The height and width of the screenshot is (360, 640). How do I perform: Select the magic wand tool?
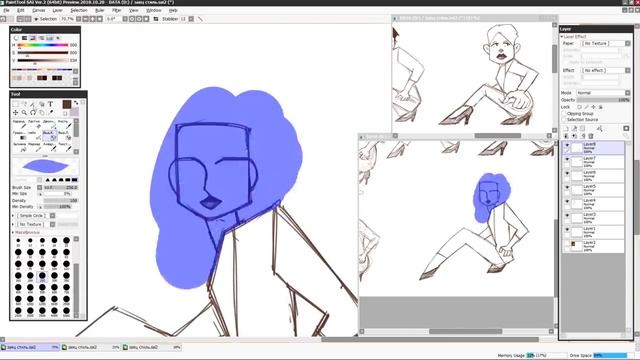tap(33, 104)
